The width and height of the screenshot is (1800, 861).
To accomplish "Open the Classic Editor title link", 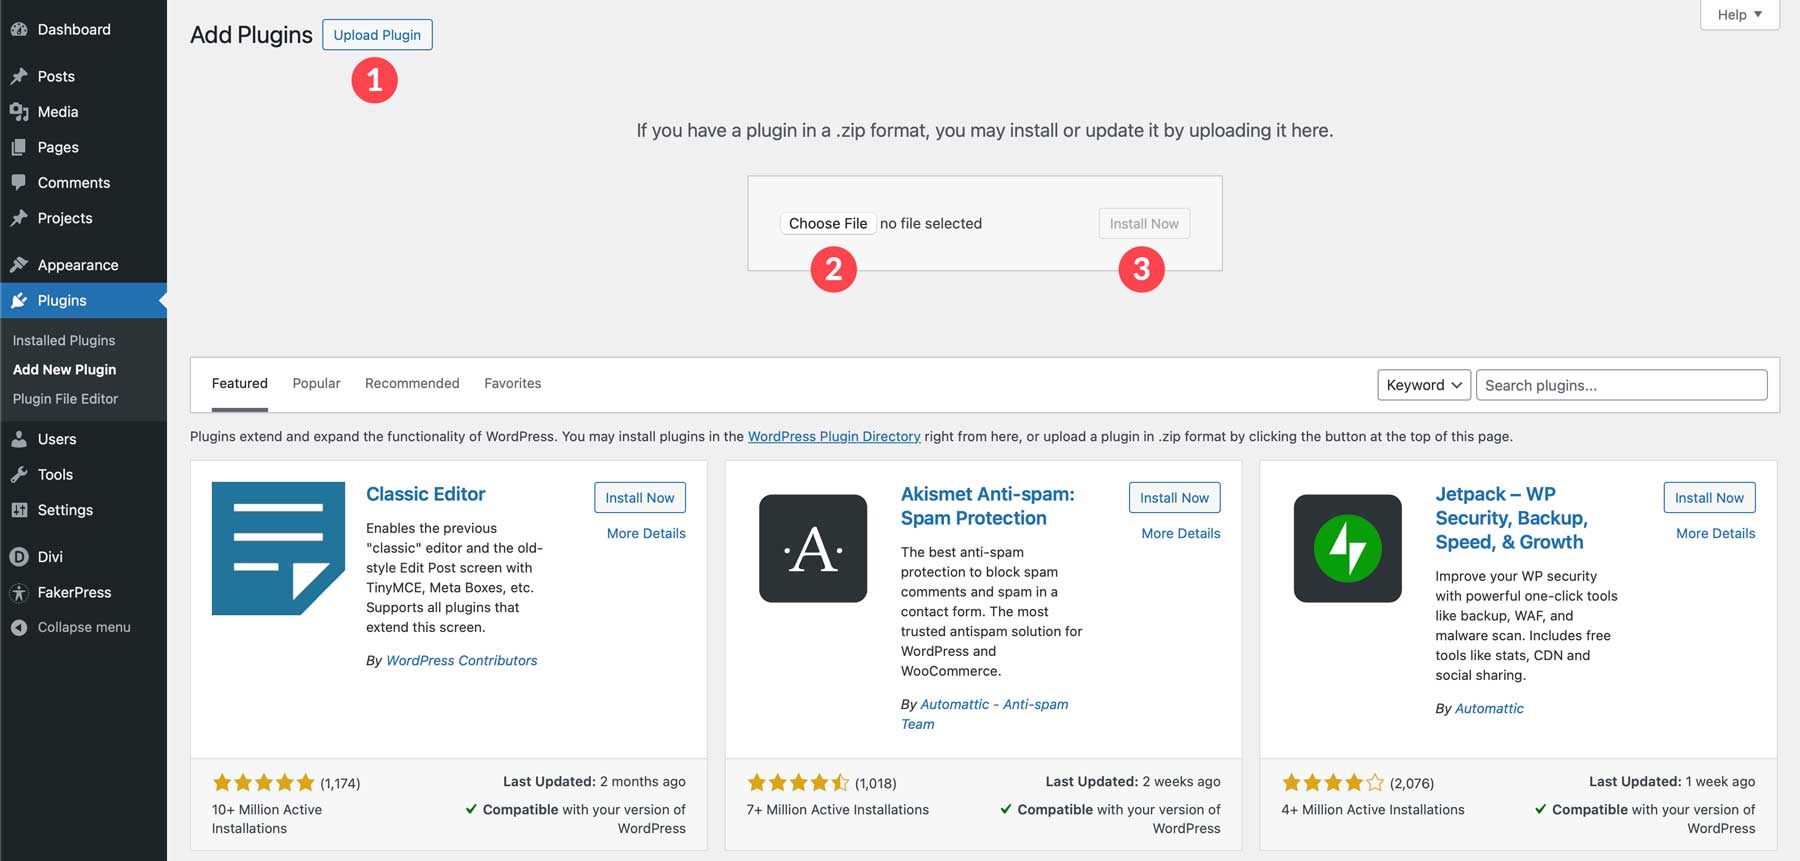I will point(426,494).
